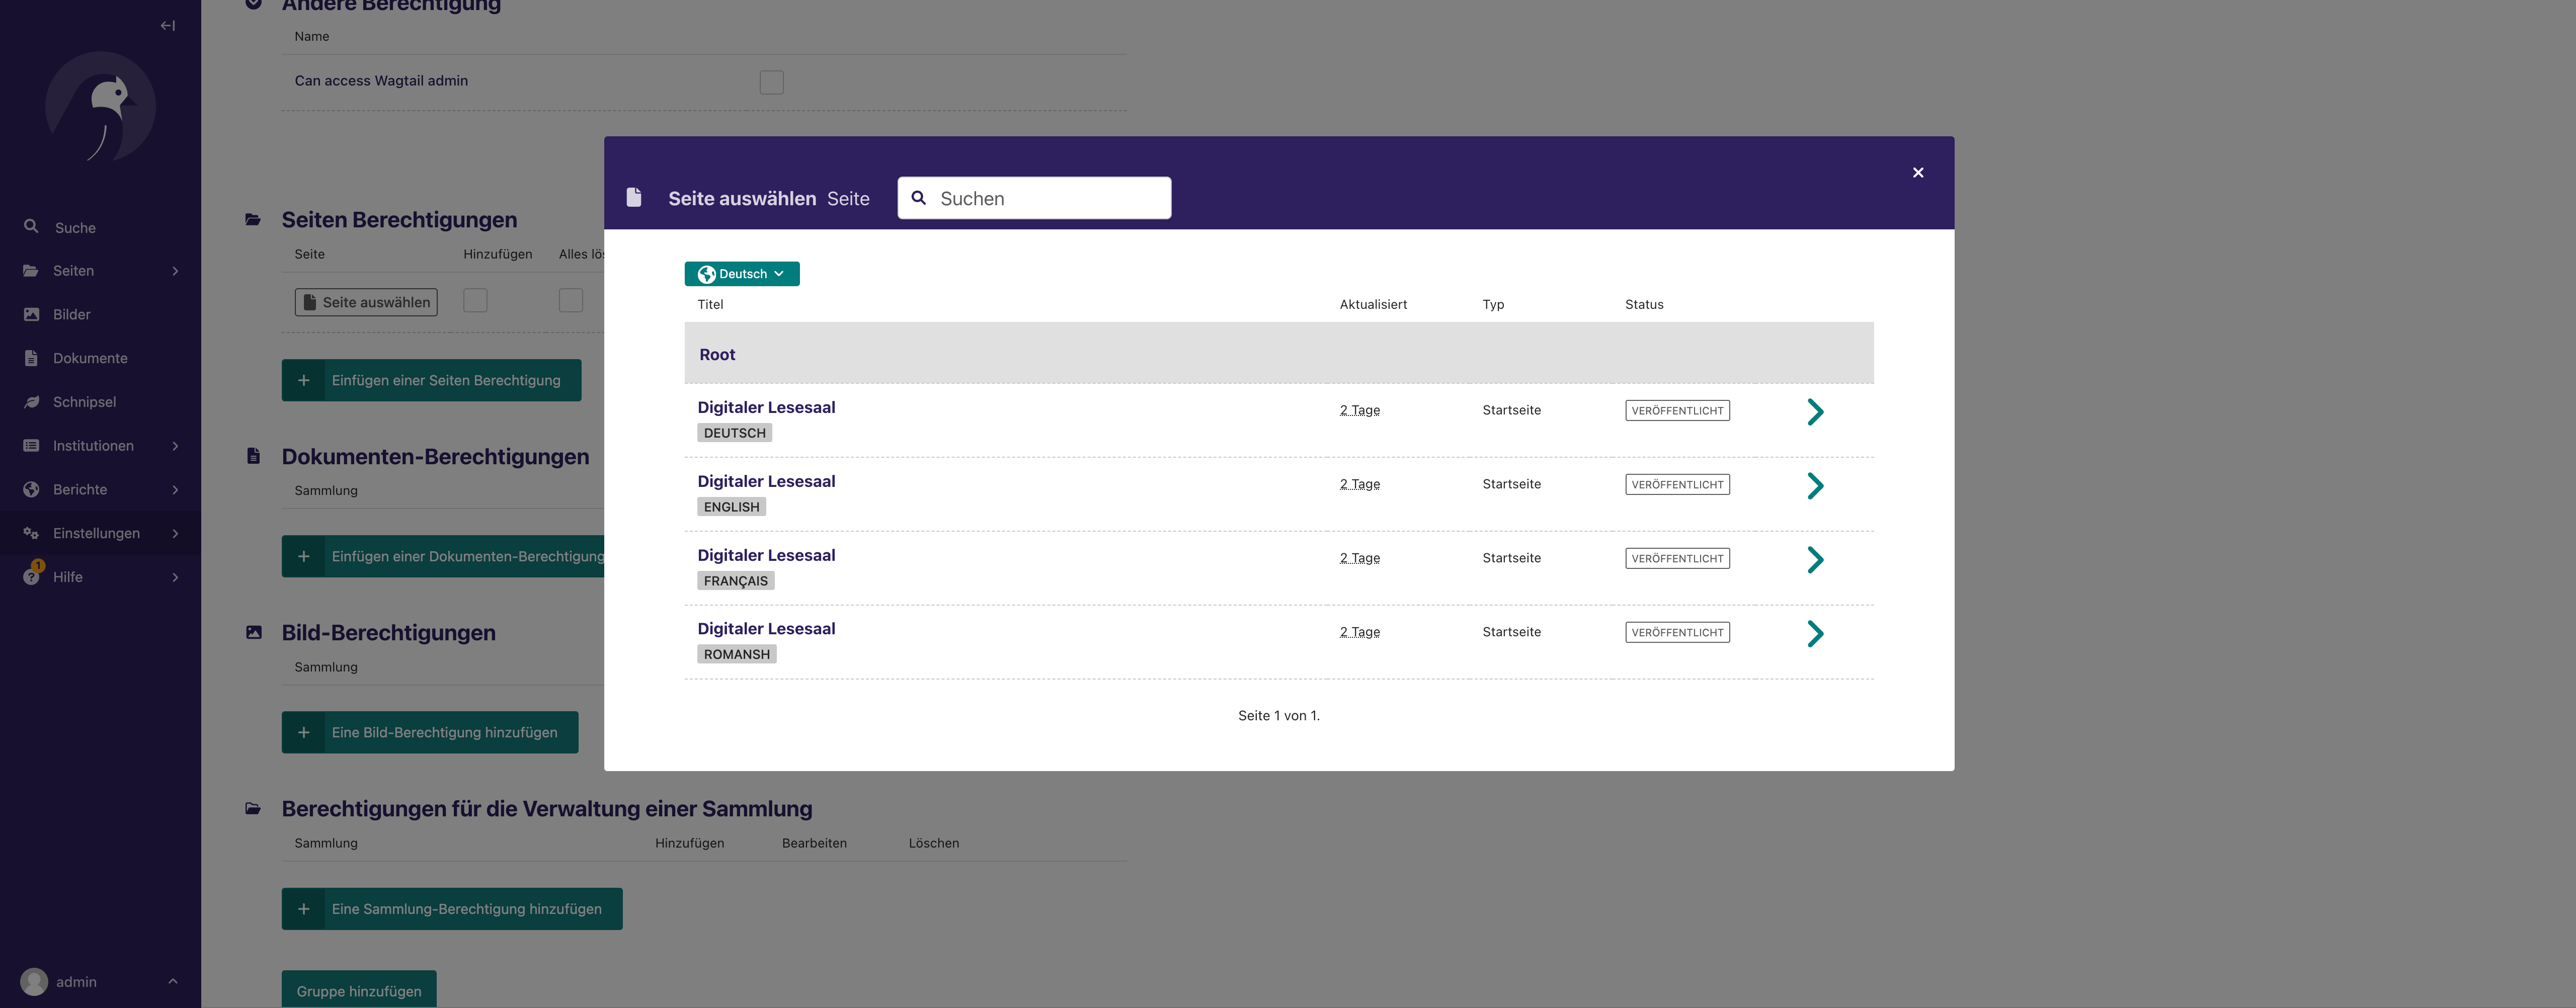Toggle the Hinzufügen page permission checkbox
Screen dimensions: 2576x1008
click(x=475, y=300)
